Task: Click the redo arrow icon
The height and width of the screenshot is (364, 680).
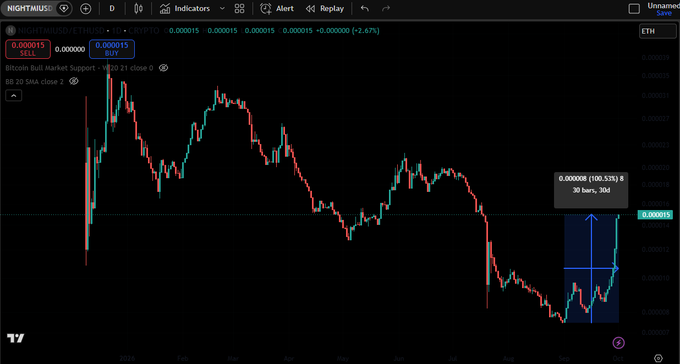Action: point(386,8)
